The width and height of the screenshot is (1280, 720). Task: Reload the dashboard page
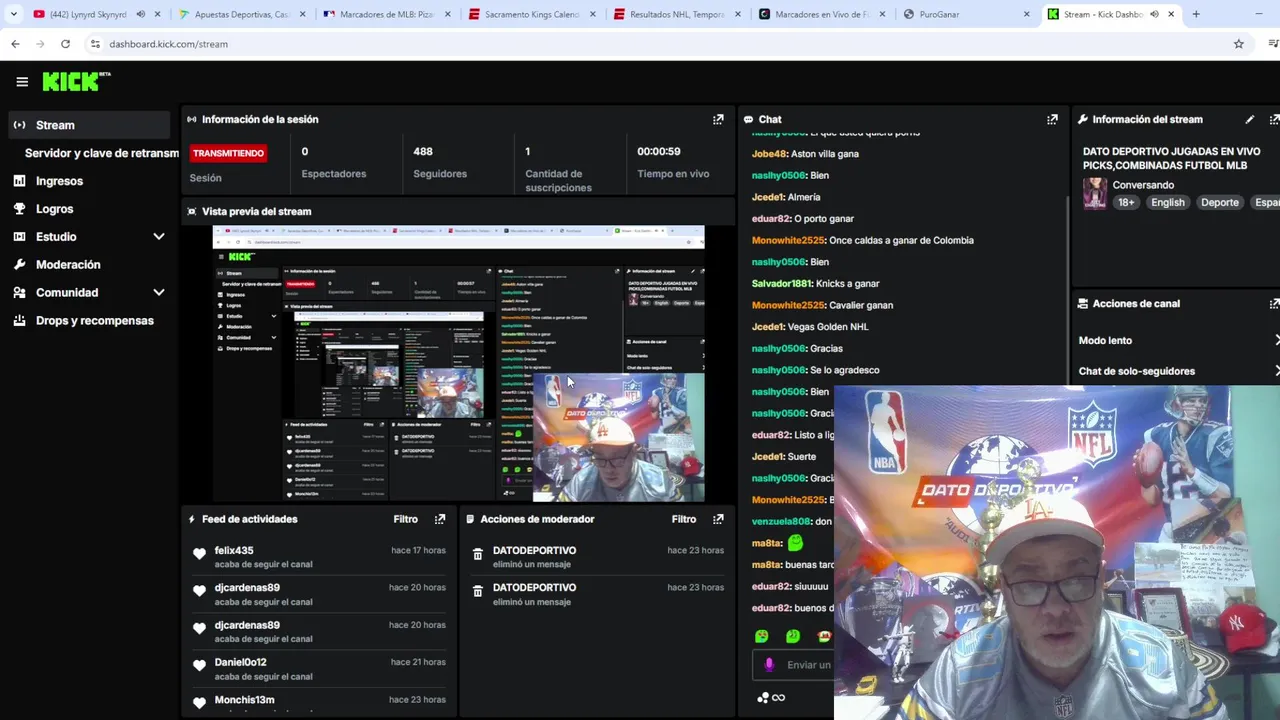tap(65, 44)
